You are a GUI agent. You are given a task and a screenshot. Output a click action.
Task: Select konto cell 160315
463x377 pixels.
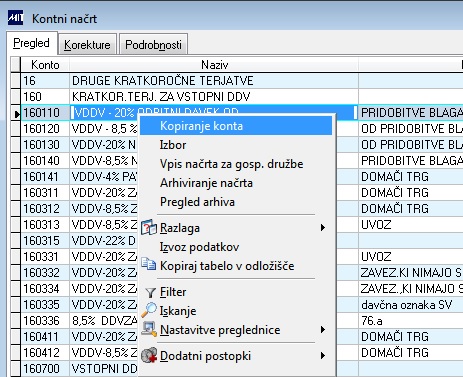pos(45,241)
